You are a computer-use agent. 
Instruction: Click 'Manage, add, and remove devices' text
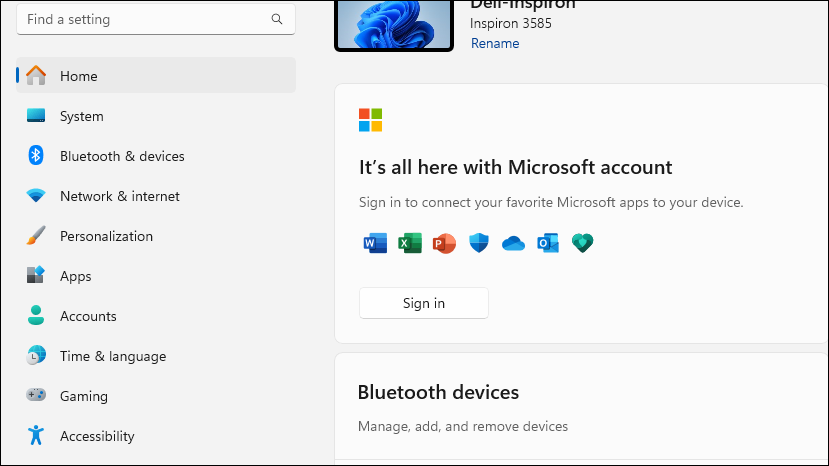pyautogui.click(x=463, y=426)
